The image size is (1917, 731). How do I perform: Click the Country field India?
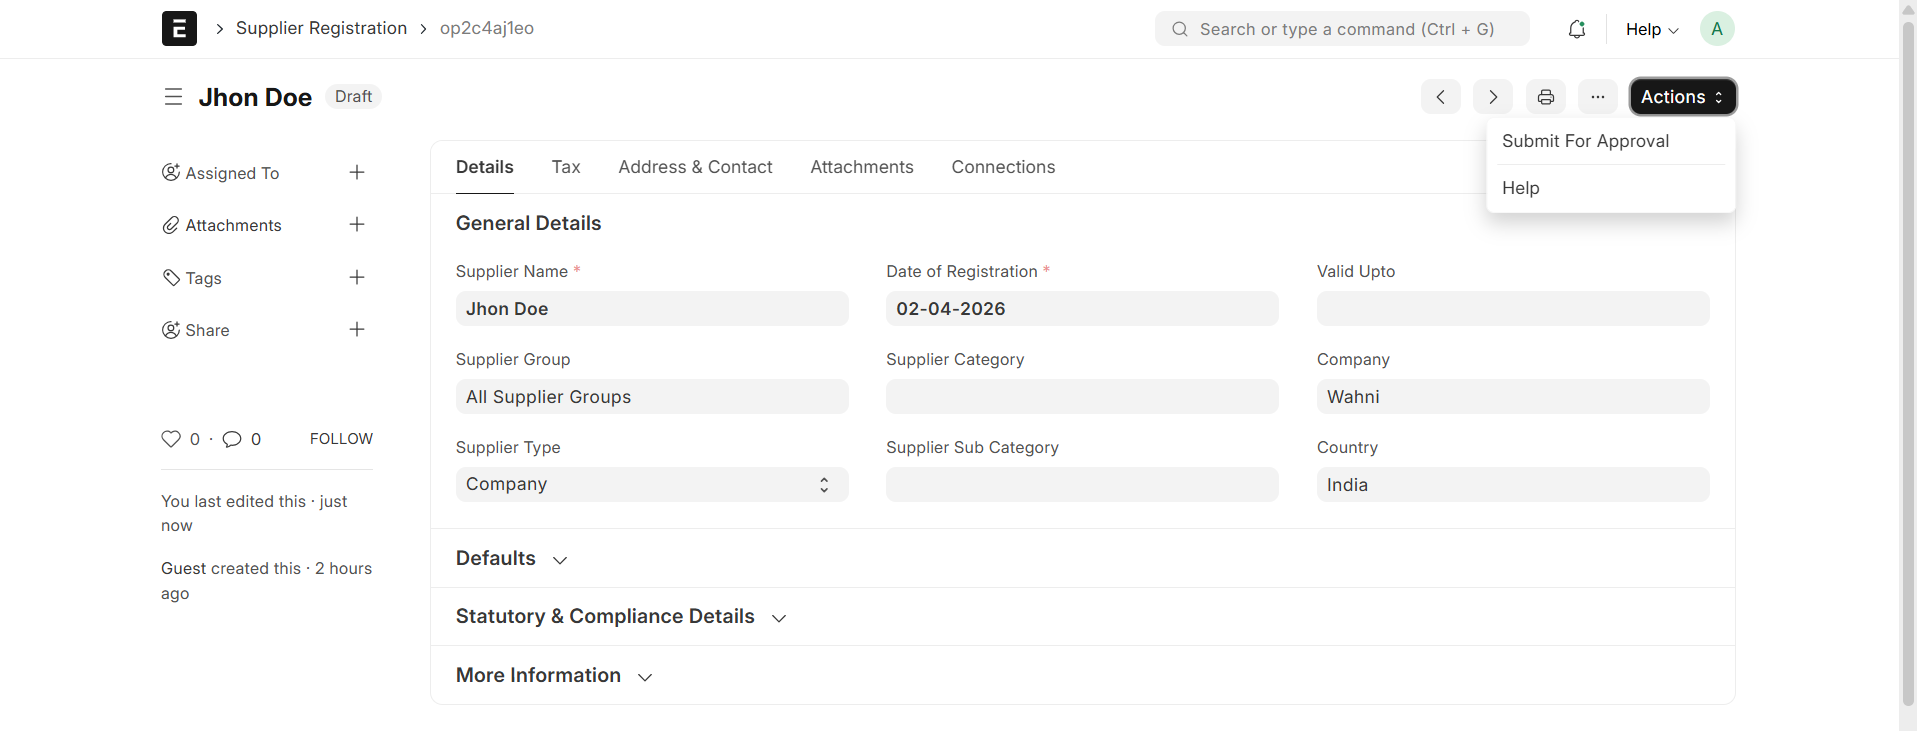tap(1513, 485)
